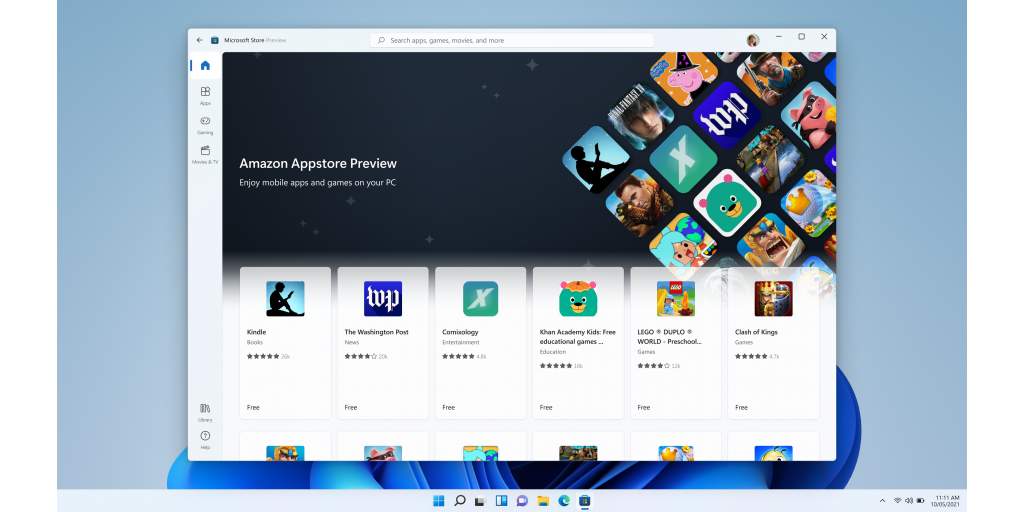Click the back arrow in the title bar
The image size is (1024, 512).
point(199,40)
